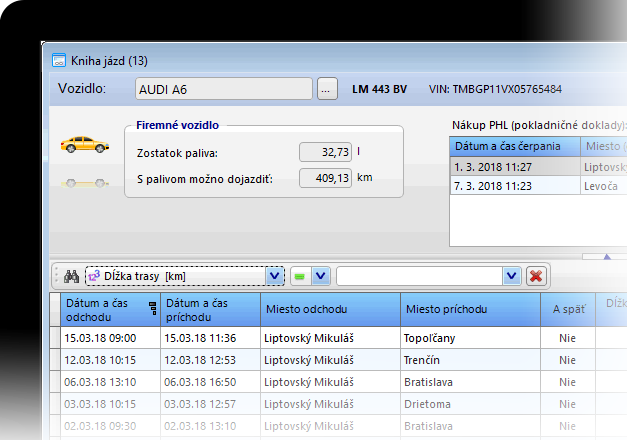Select the trip departing 03.03.18 10:15
627x440 pixels.
click(x=110, y=404)
